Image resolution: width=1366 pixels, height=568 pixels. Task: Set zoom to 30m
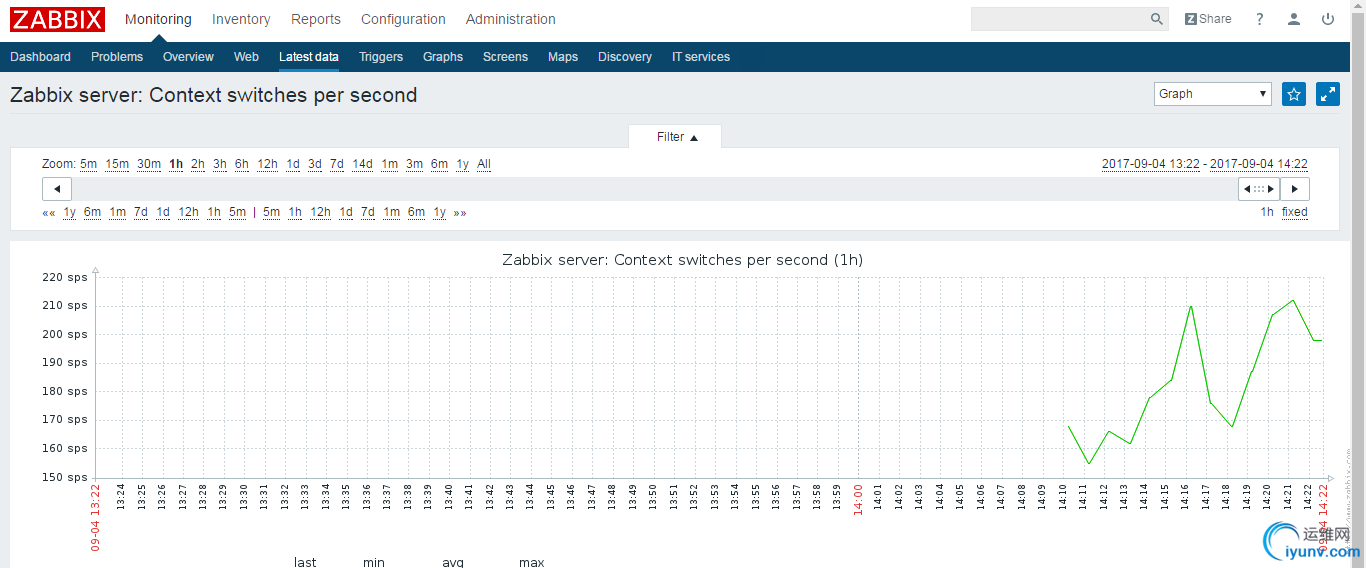point(149,164)
